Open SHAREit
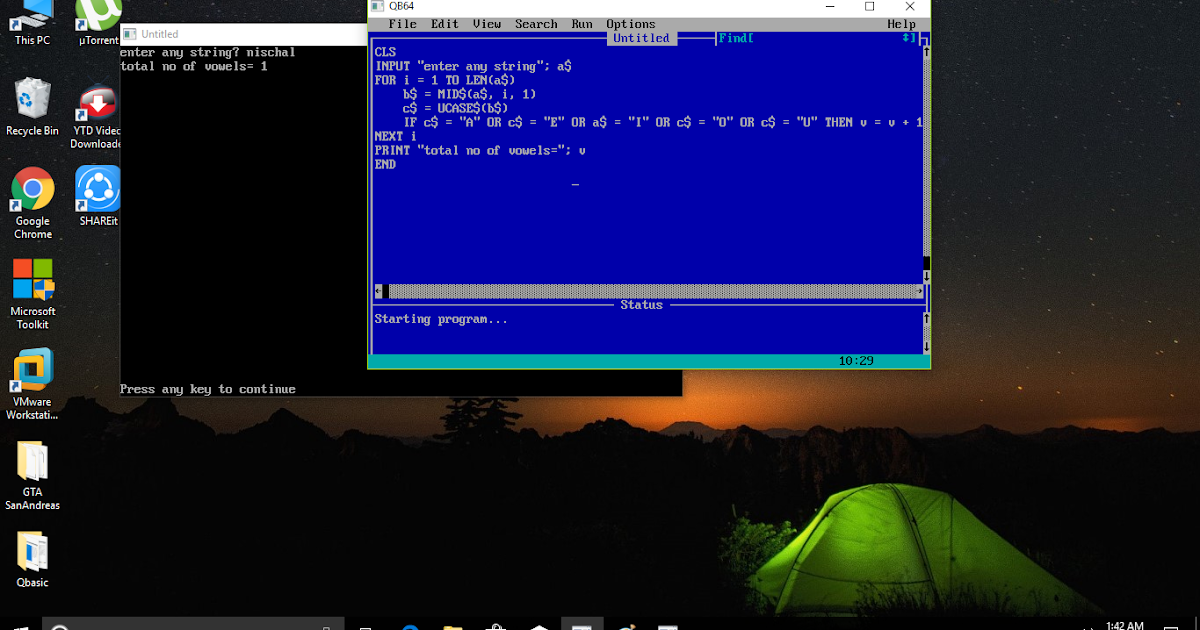The height and width of the screenshot is (630, 1200). (x=96, y=189)
